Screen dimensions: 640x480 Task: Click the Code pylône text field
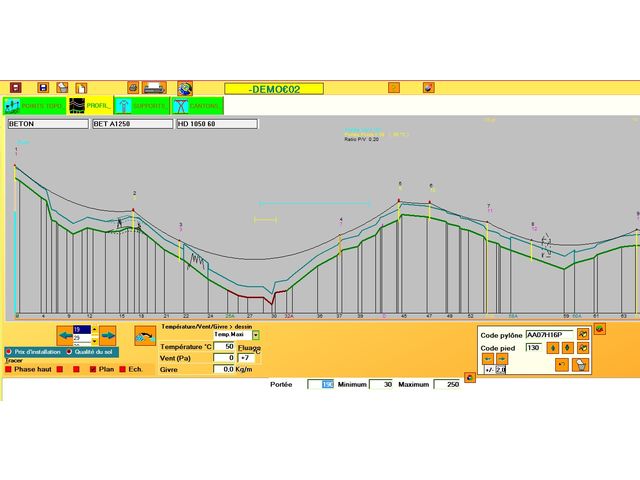coord(549,334)
